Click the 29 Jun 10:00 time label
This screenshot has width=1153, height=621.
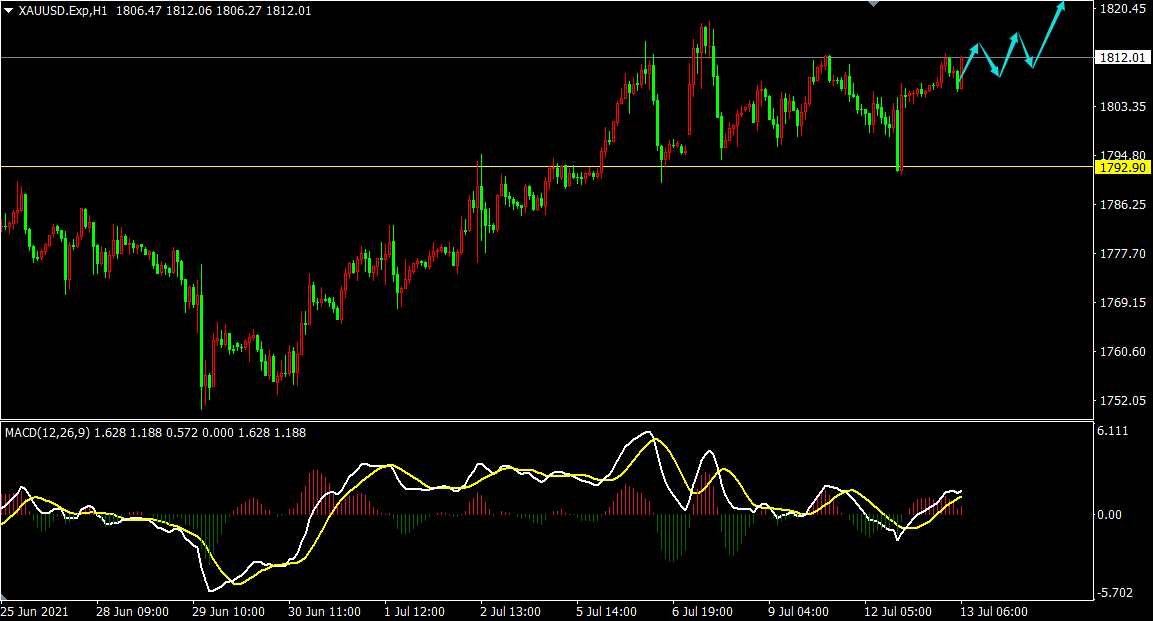(x=228, y=611)
